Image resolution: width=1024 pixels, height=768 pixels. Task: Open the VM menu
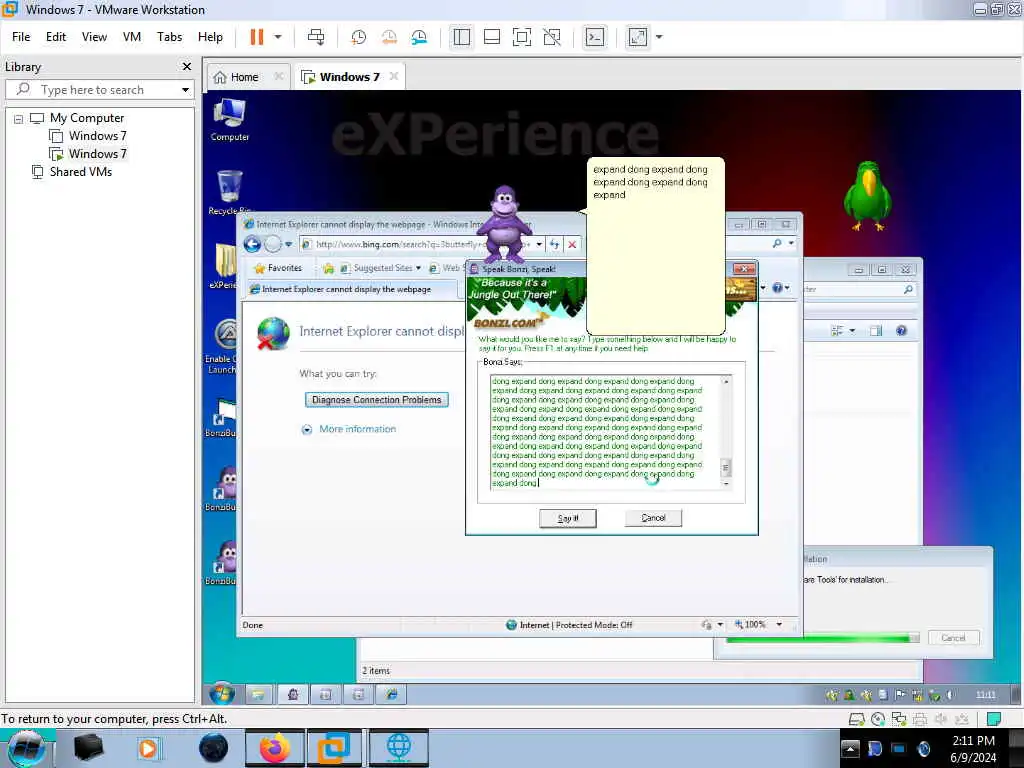(132, 37)
